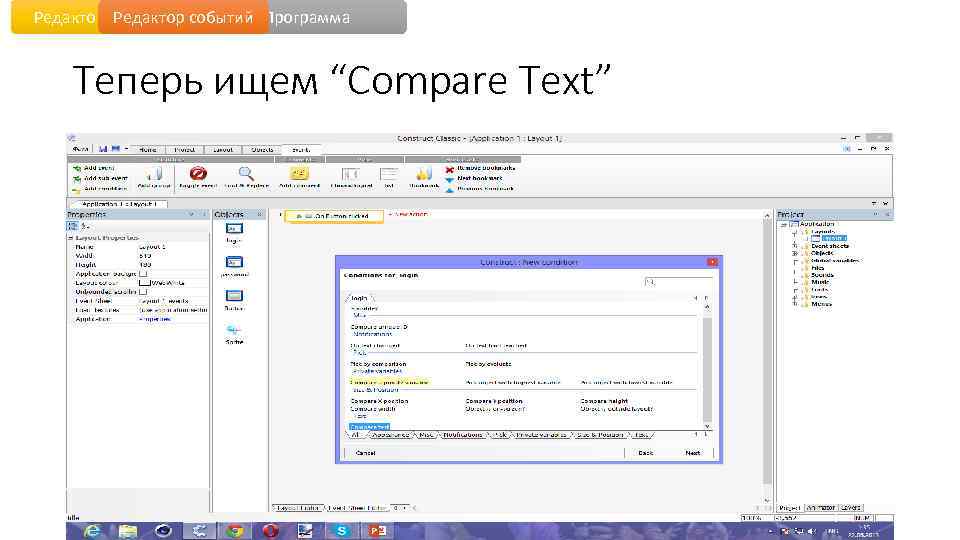960x540 pixels.
Task: Select highlighted Compare text condition
Action: [x=370, y=427]
